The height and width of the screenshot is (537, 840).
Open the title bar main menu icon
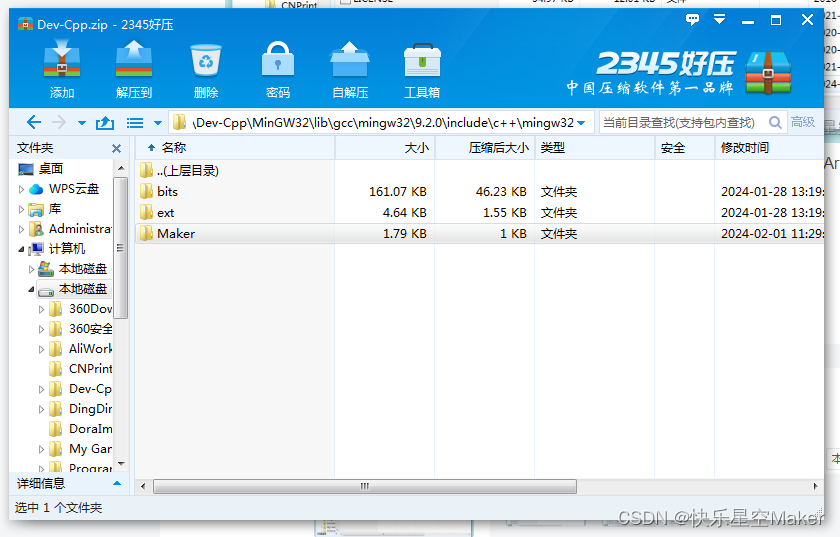(719, 20)
